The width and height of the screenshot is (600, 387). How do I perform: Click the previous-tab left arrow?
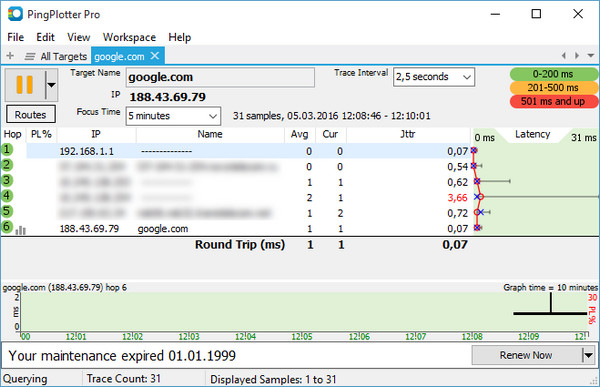pyautogui.click(x=564, y=56)
